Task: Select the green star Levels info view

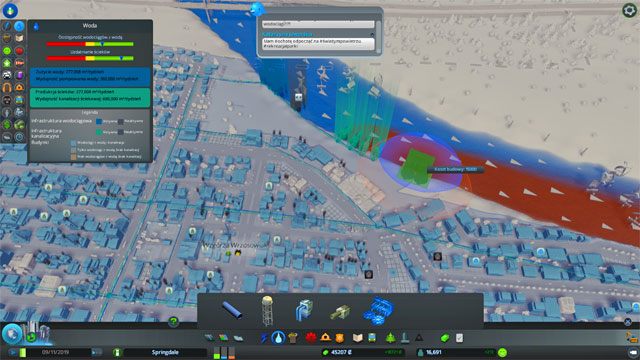Action: [7, 63]
